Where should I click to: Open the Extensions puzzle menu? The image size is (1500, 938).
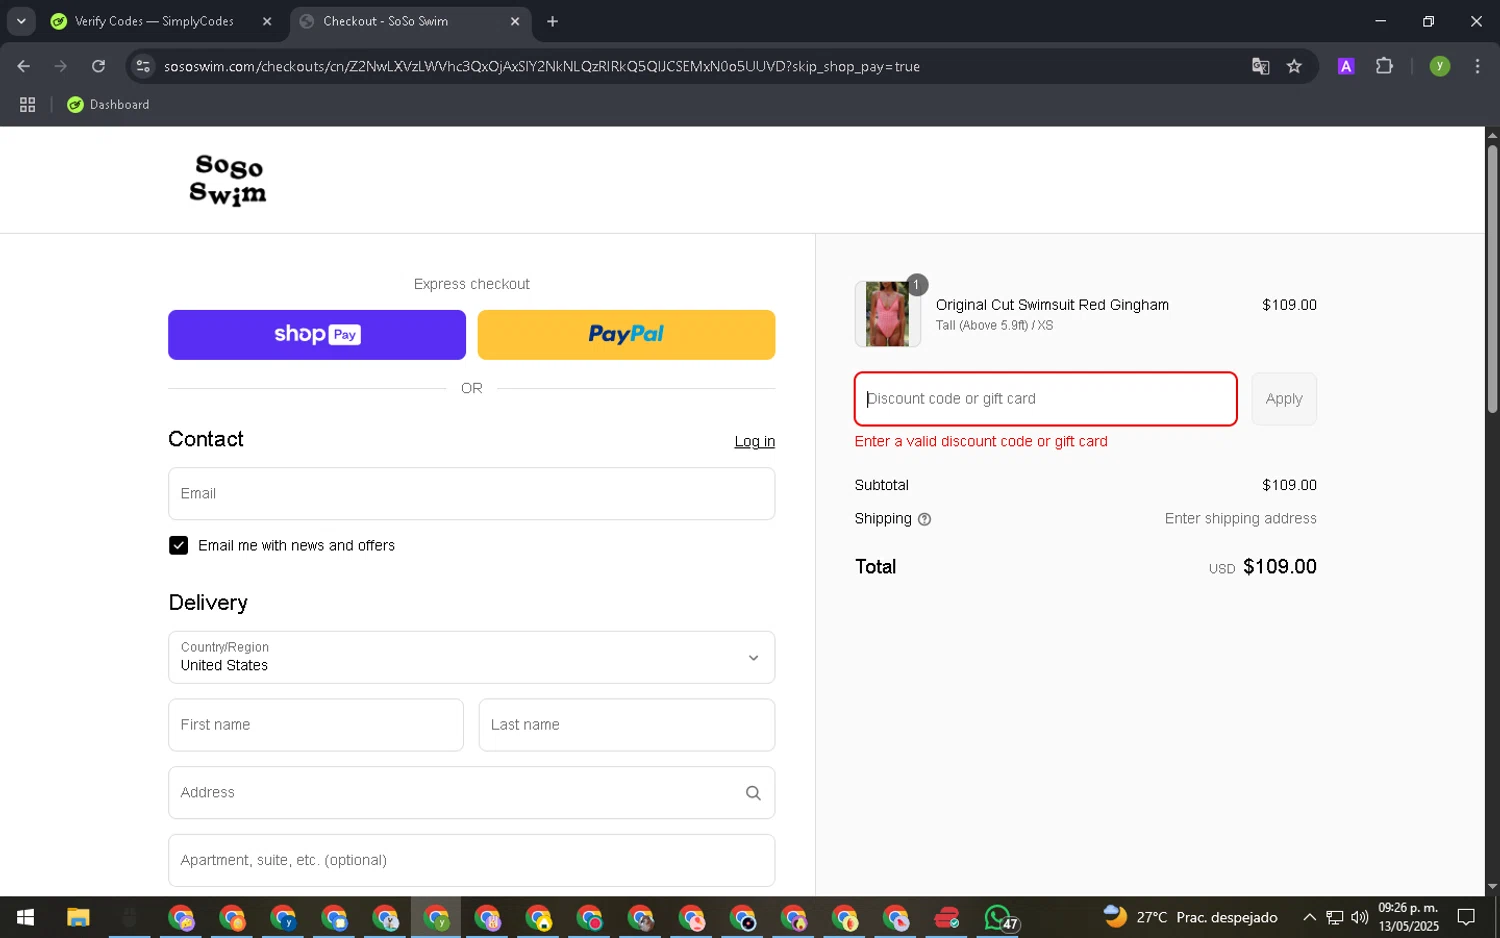pos(1384,66)
